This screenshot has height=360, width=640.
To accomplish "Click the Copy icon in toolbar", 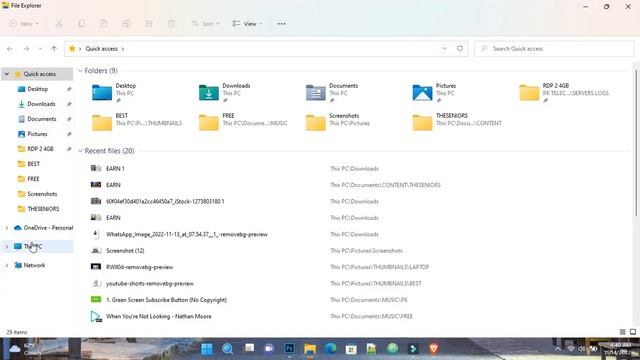I will [82, 24].
